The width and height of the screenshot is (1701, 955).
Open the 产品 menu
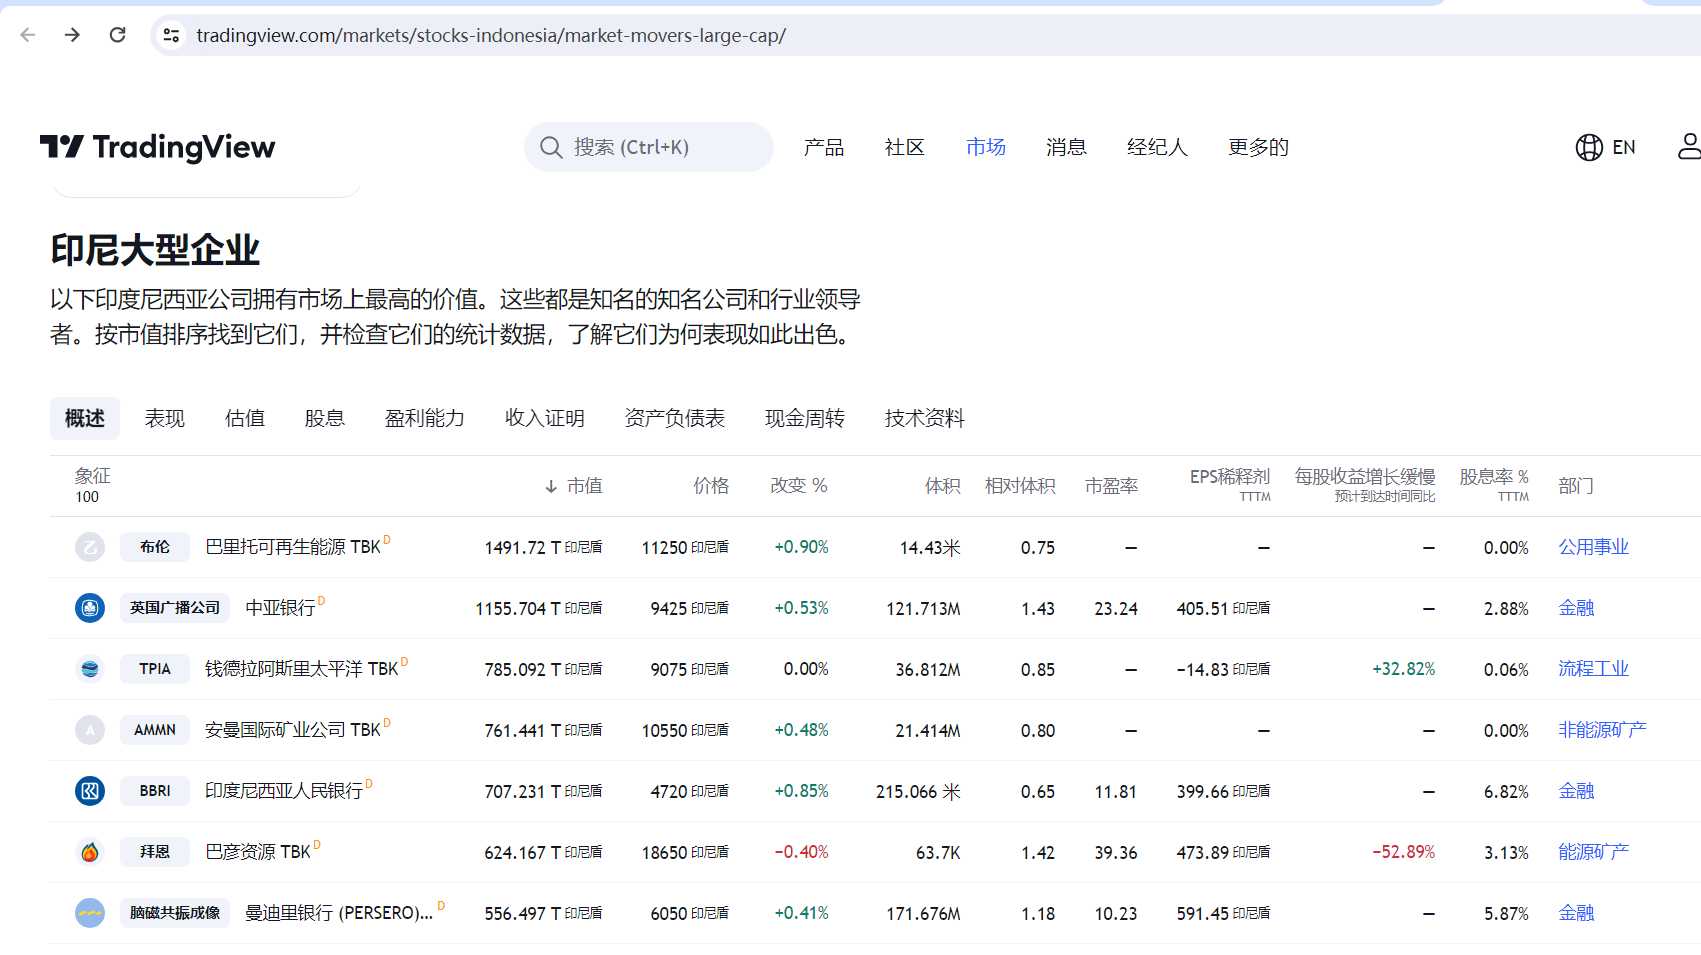coord(824,147)
